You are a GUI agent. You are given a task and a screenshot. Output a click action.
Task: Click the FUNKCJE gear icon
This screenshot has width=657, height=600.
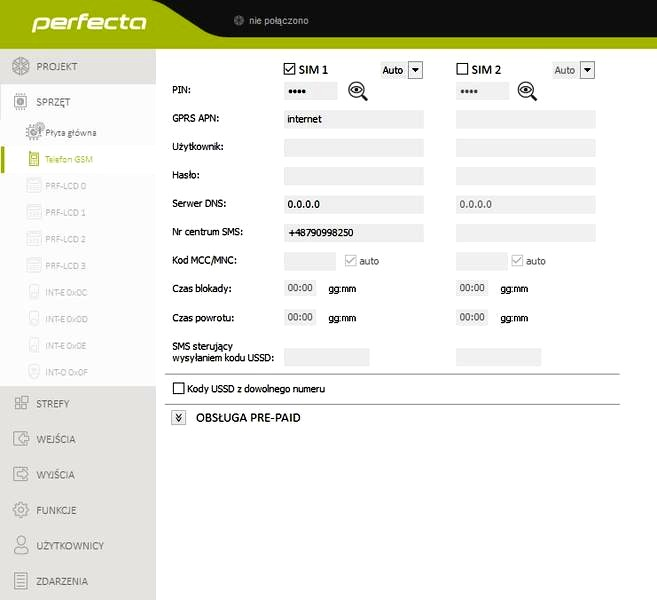pos(21,510)
